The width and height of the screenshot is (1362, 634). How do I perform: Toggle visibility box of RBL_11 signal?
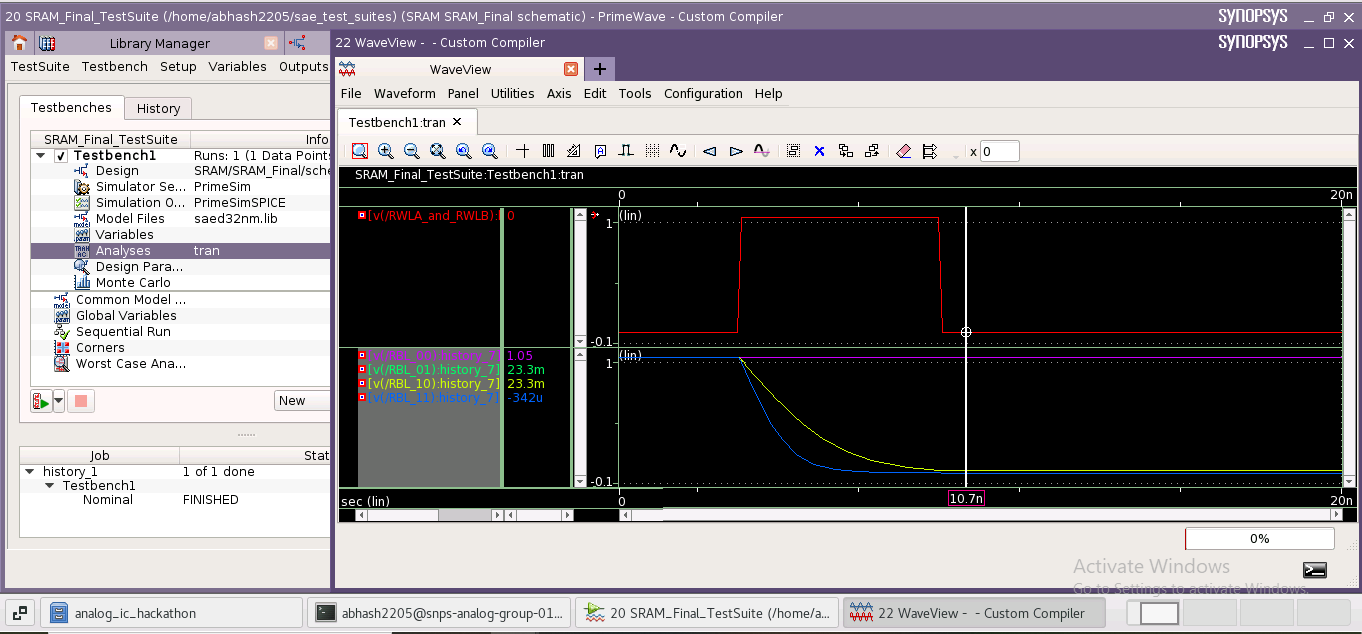pyautogui.click(x=362, y=398)
